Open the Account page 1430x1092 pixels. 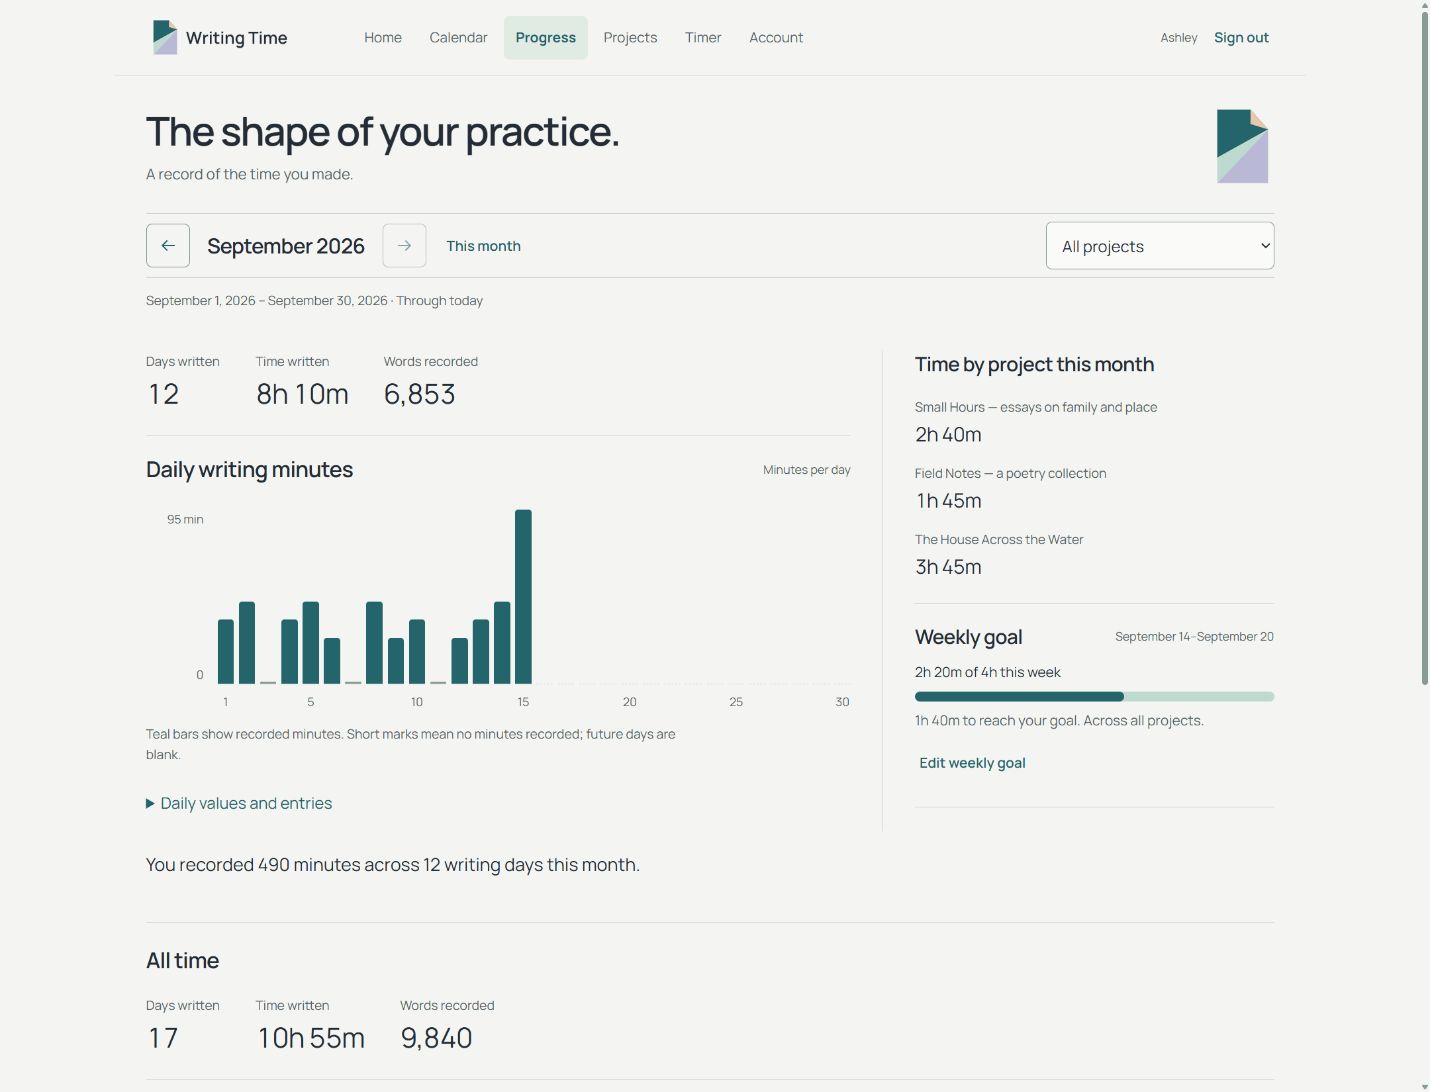point(776,38)
